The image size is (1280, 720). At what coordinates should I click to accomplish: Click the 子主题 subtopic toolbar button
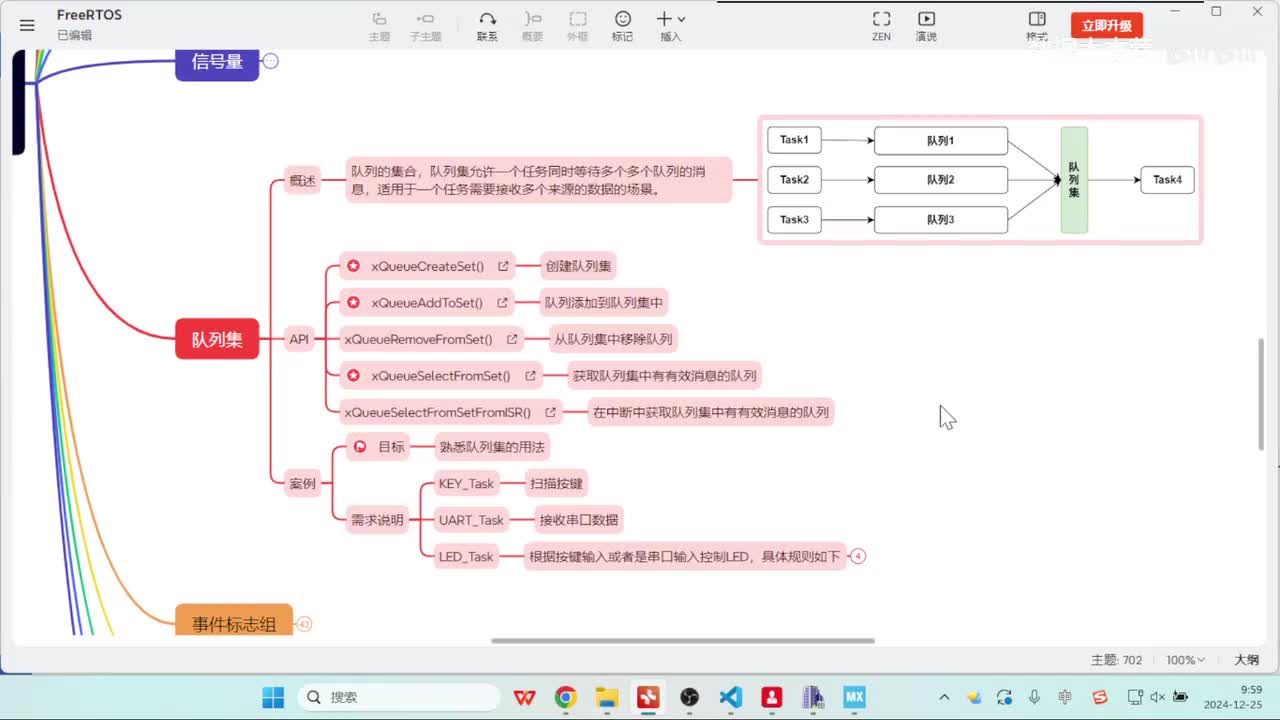(425, 26)
